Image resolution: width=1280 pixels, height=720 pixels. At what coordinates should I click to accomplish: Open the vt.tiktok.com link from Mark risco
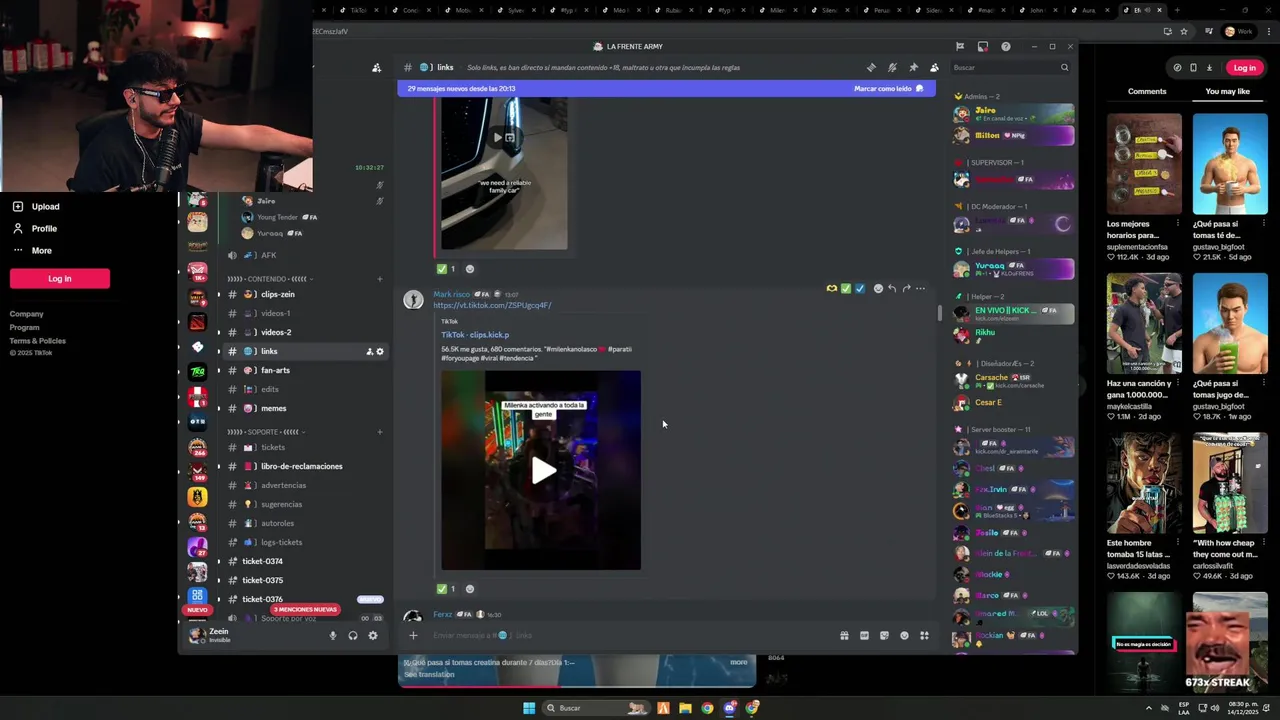[x=492, y=305]
